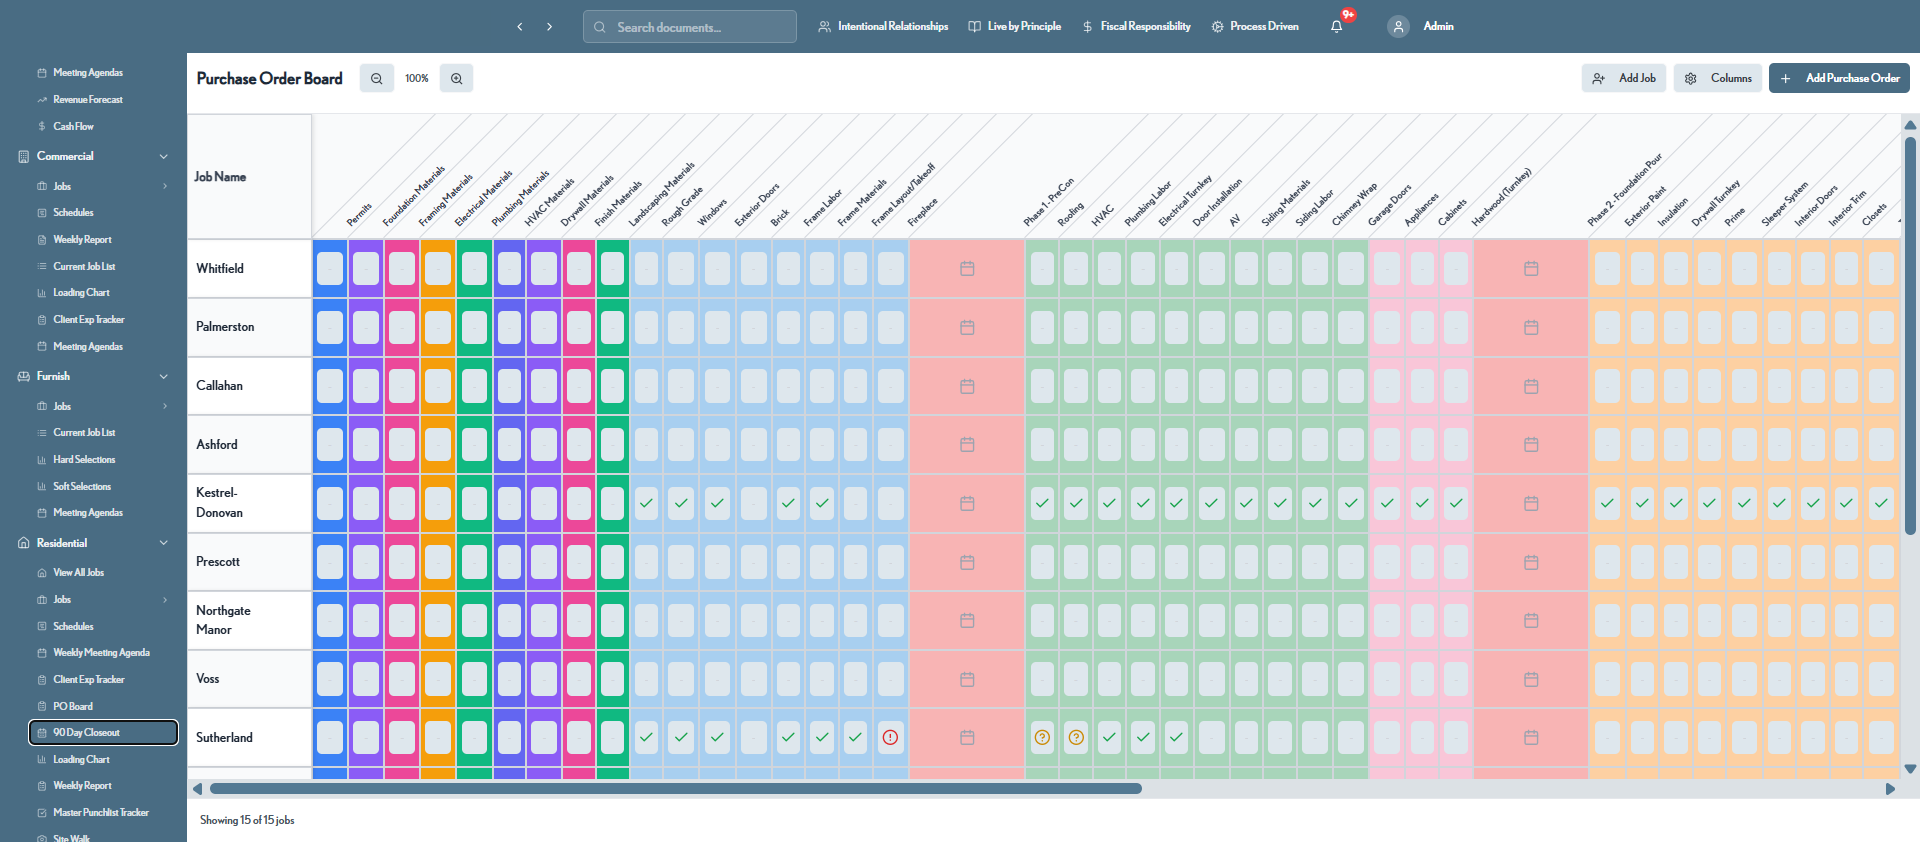The width and height of the screenshot is (1920, 842).
Task: Open 90 Day Closeout in sidebar
Action: click(103, 733)
